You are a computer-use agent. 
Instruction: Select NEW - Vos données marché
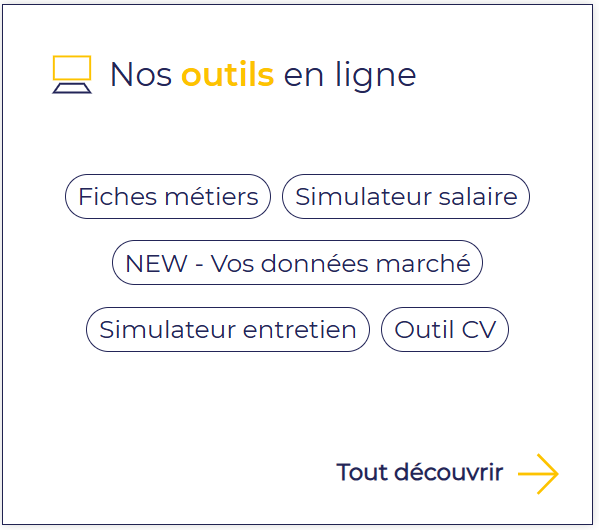tap(298, 263)
